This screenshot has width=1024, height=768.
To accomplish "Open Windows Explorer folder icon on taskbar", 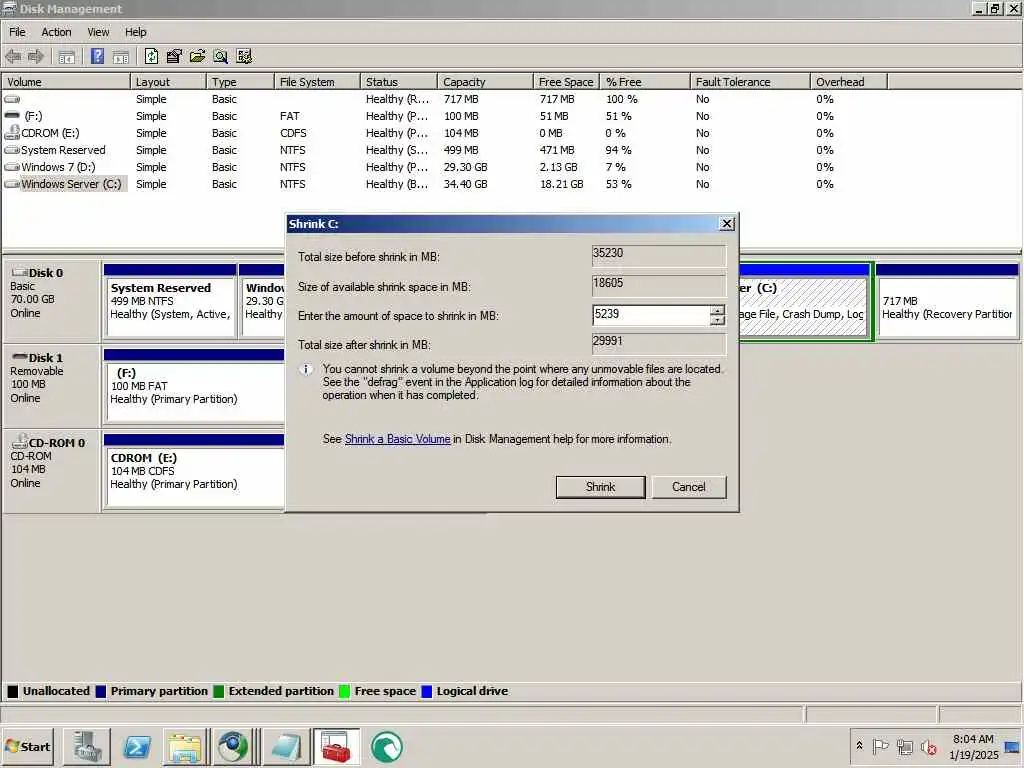I will (185, 747).
